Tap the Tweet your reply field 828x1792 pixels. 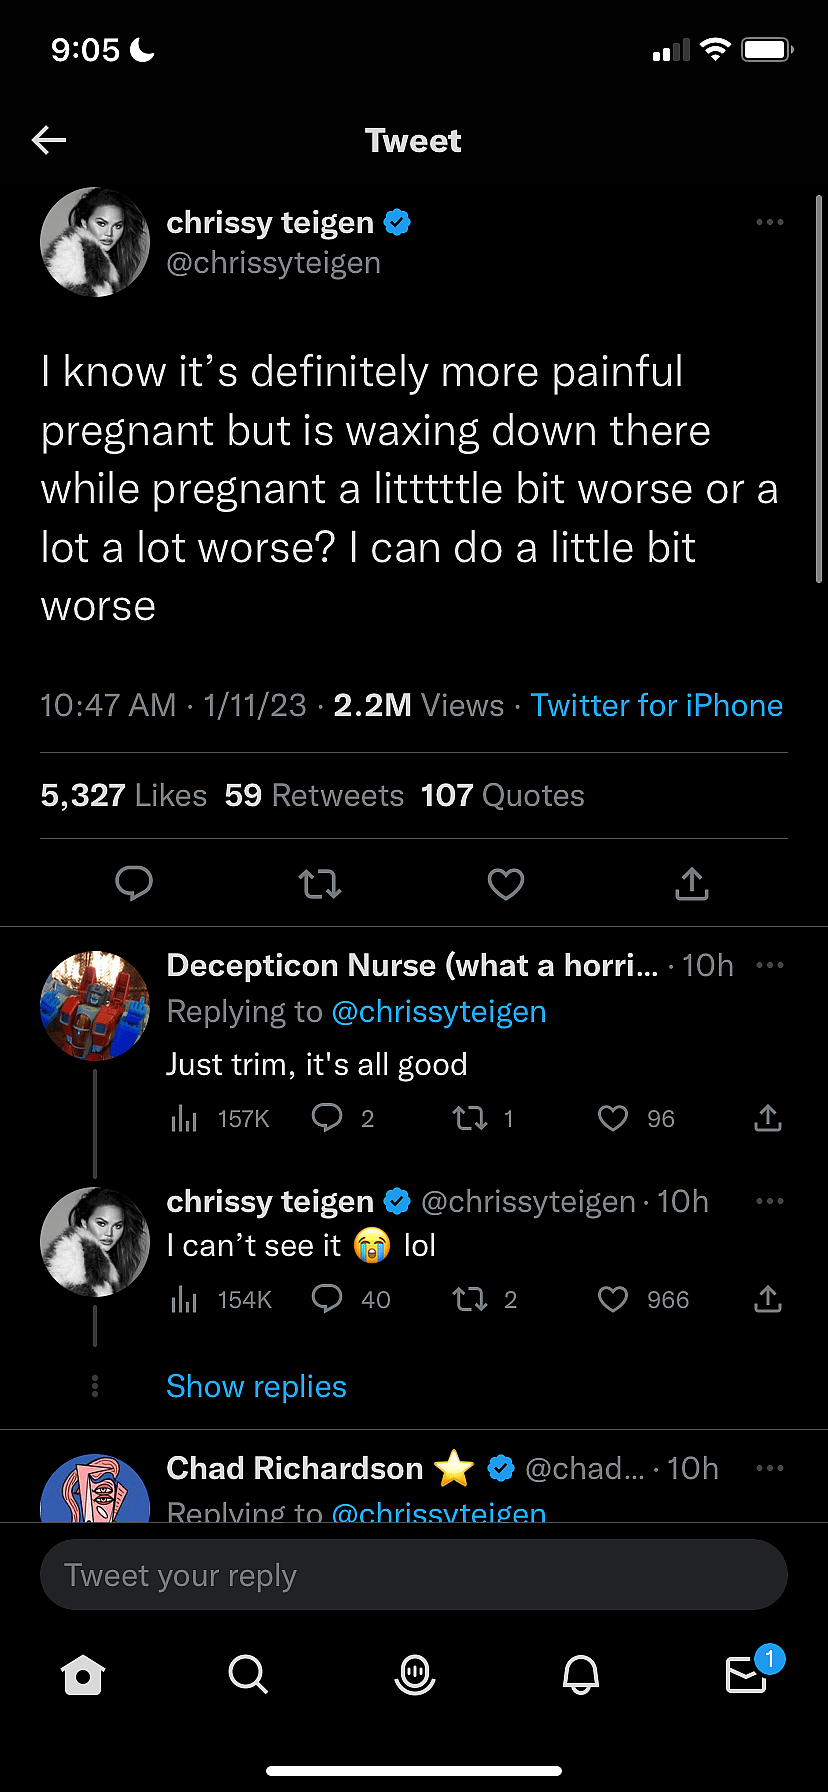[x=414, y=1575]
